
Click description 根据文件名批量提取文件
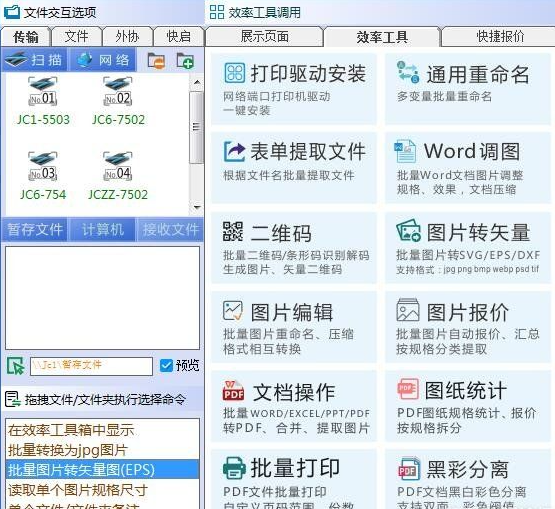tap(289, 175)
